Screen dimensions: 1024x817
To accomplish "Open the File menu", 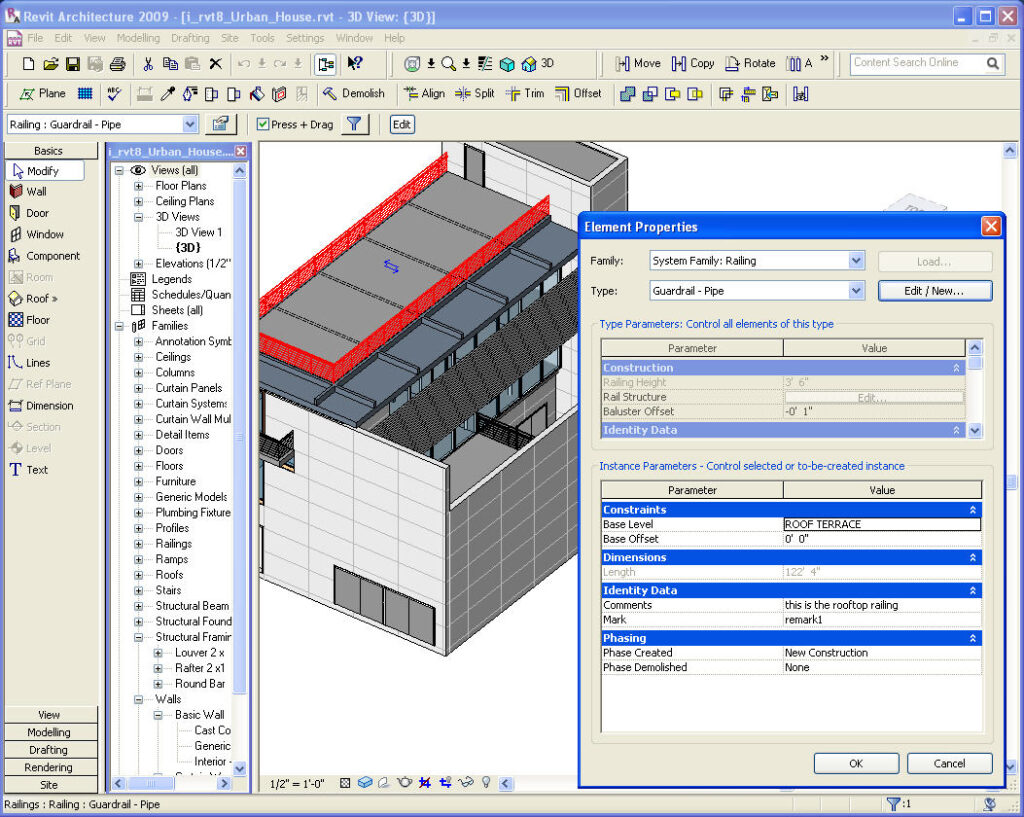I will click(x=35, y=38).
